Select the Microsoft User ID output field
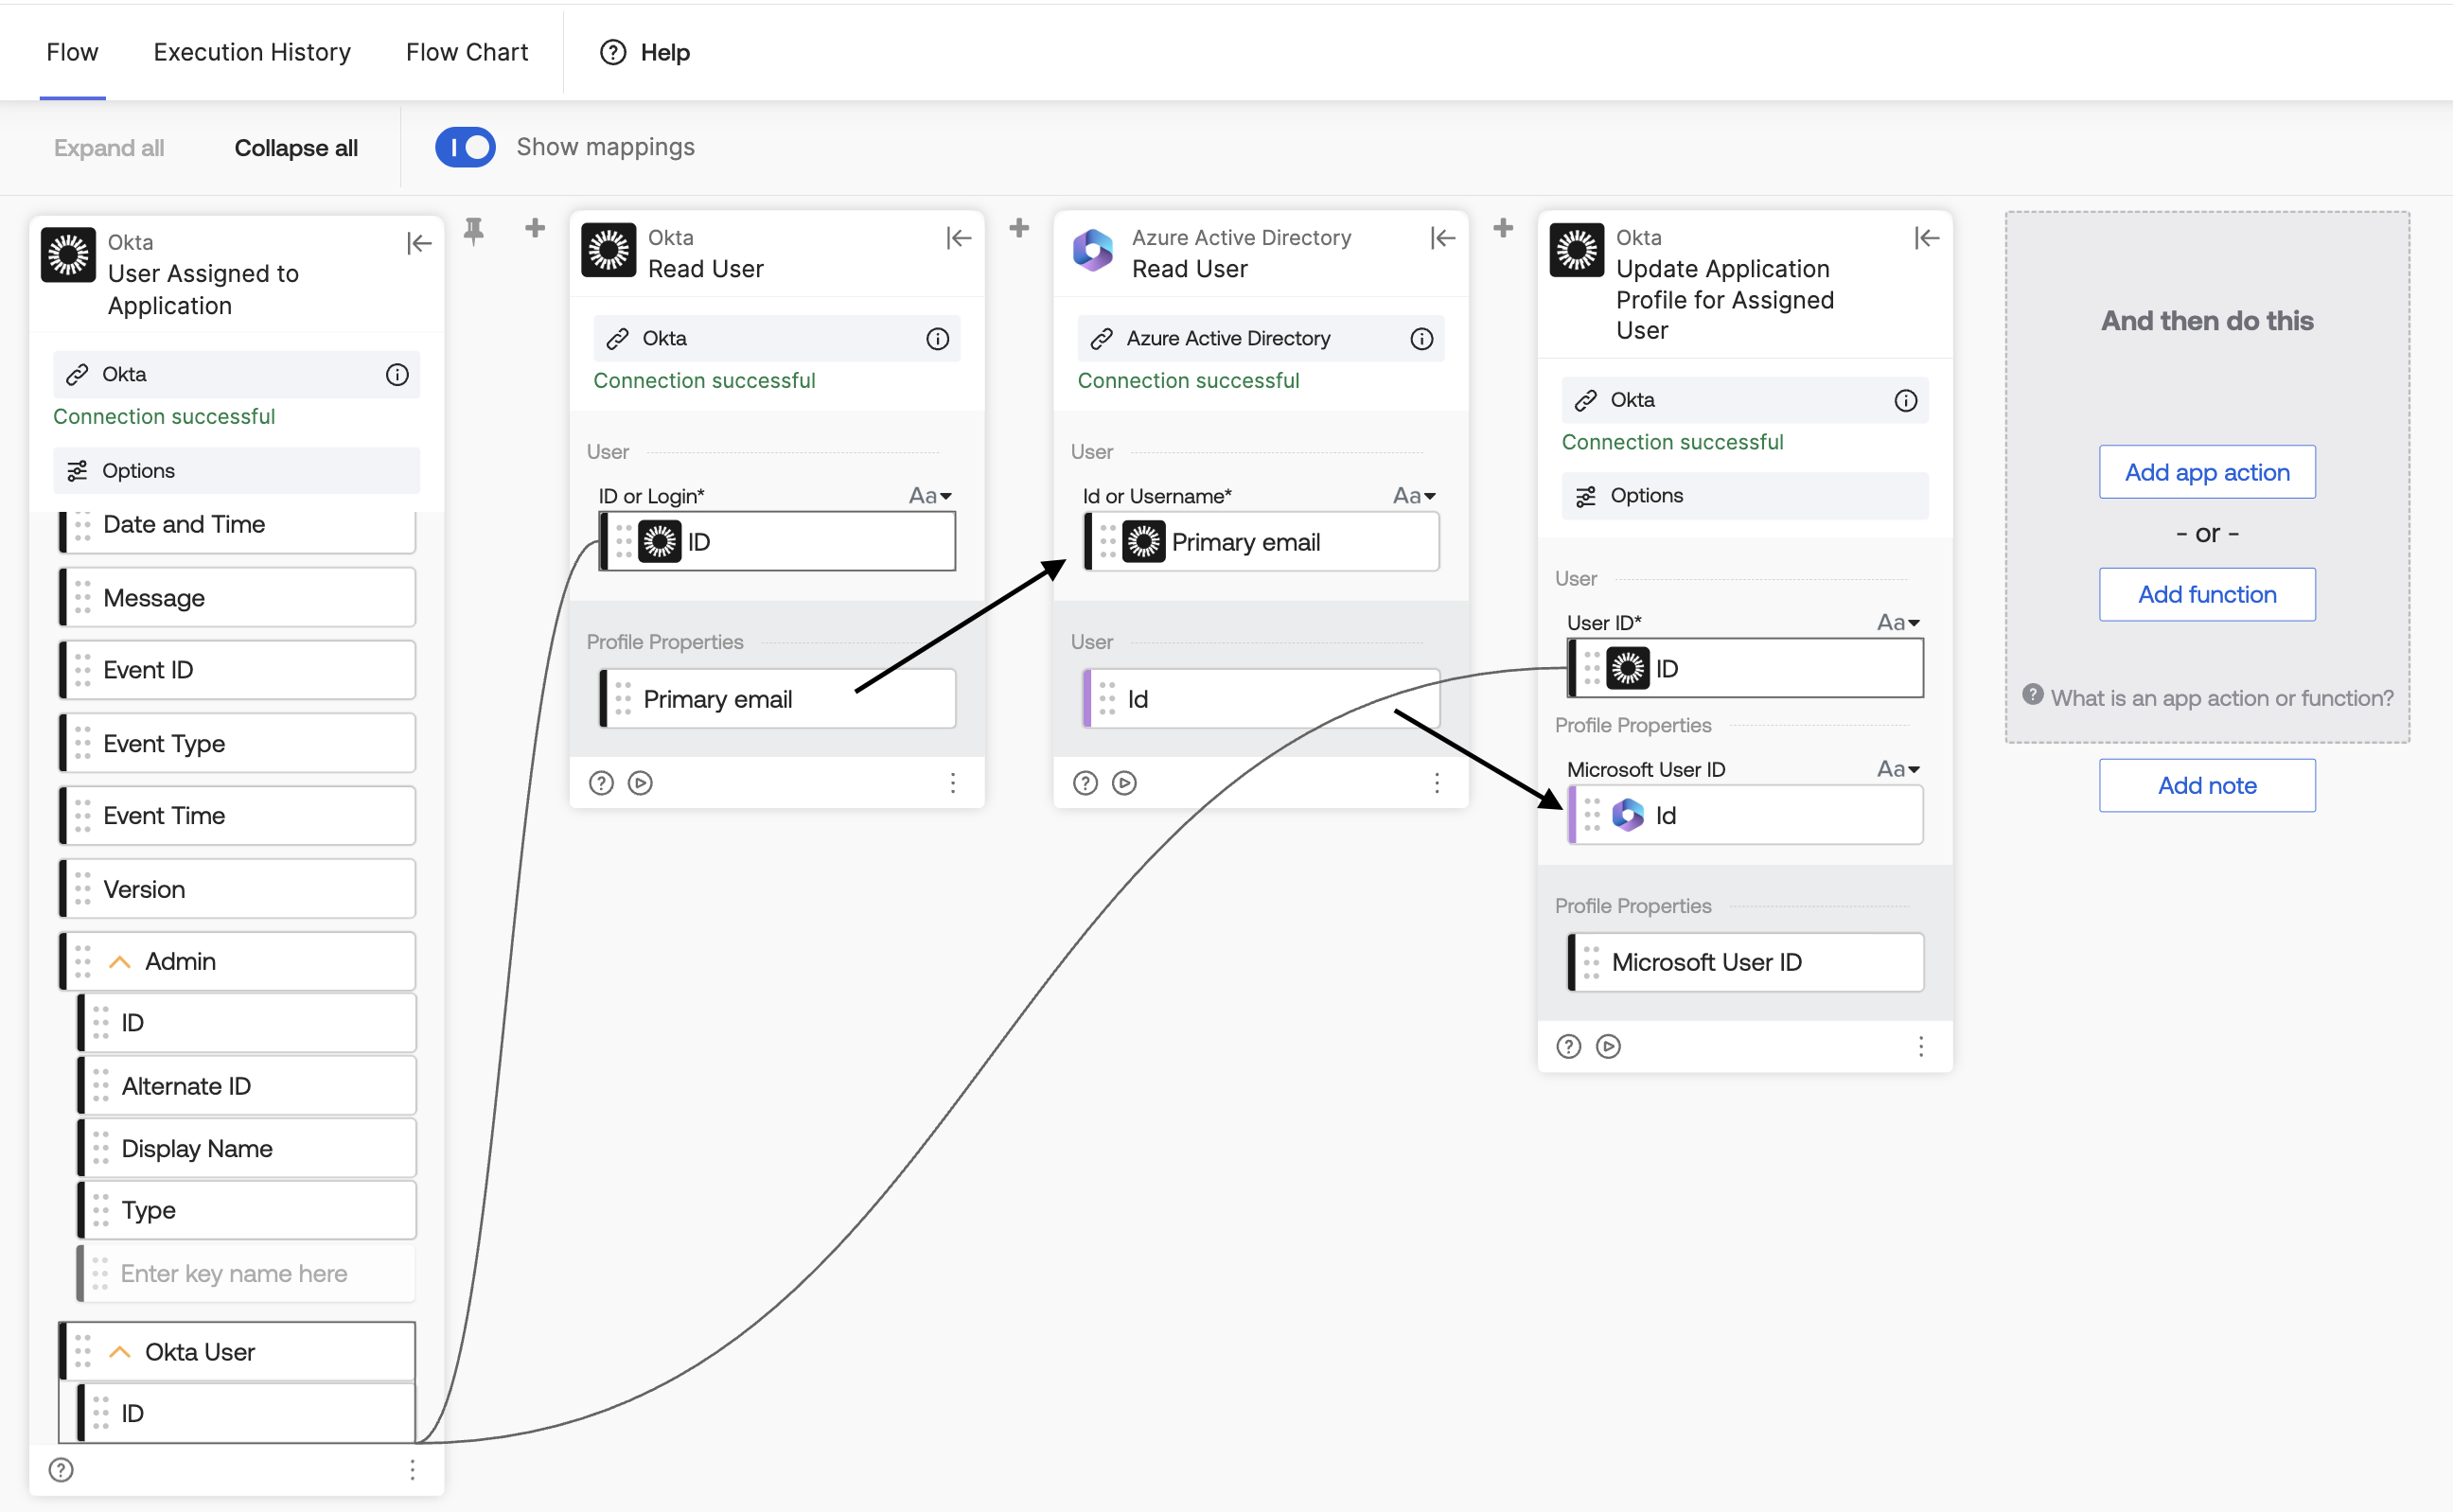 click(x=1745, y=963)
